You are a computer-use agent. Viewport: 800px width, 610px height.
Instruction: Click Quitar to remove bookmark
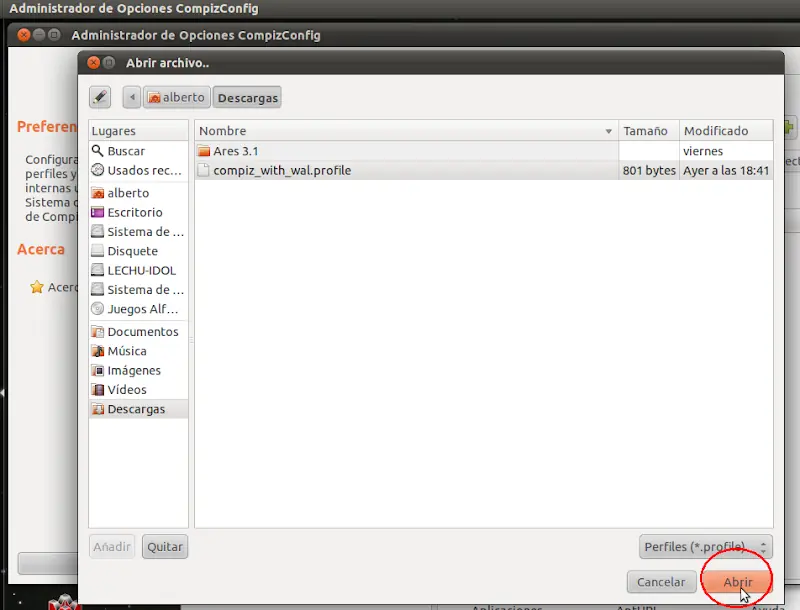pos(165,547)
